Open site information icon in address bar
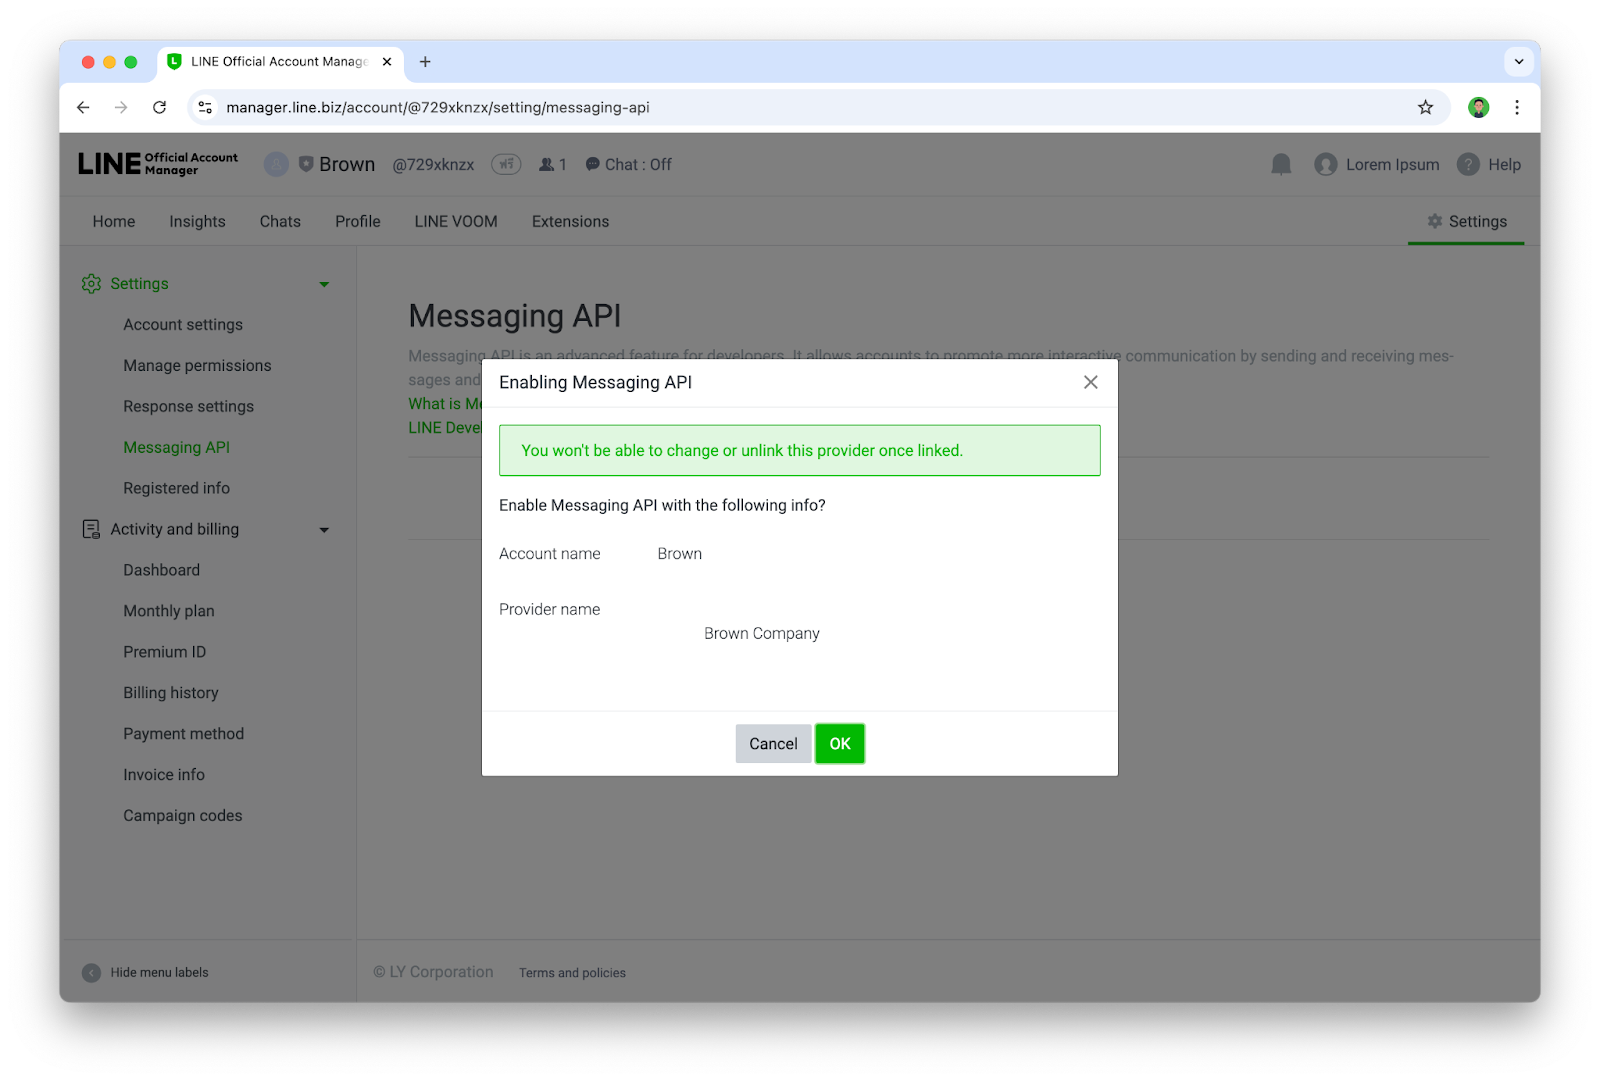1600x1081 pixels. click(205, 107)
